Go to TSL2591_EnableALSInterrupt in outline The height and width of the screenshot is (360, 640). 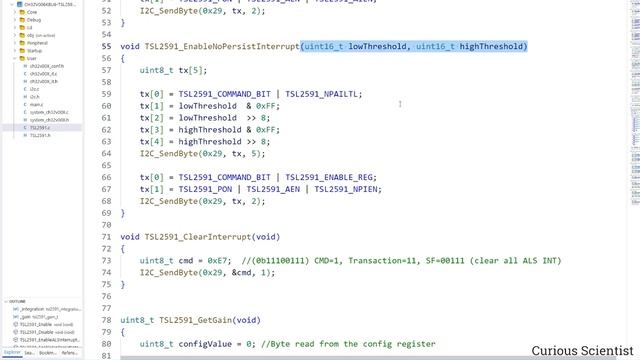49,340
